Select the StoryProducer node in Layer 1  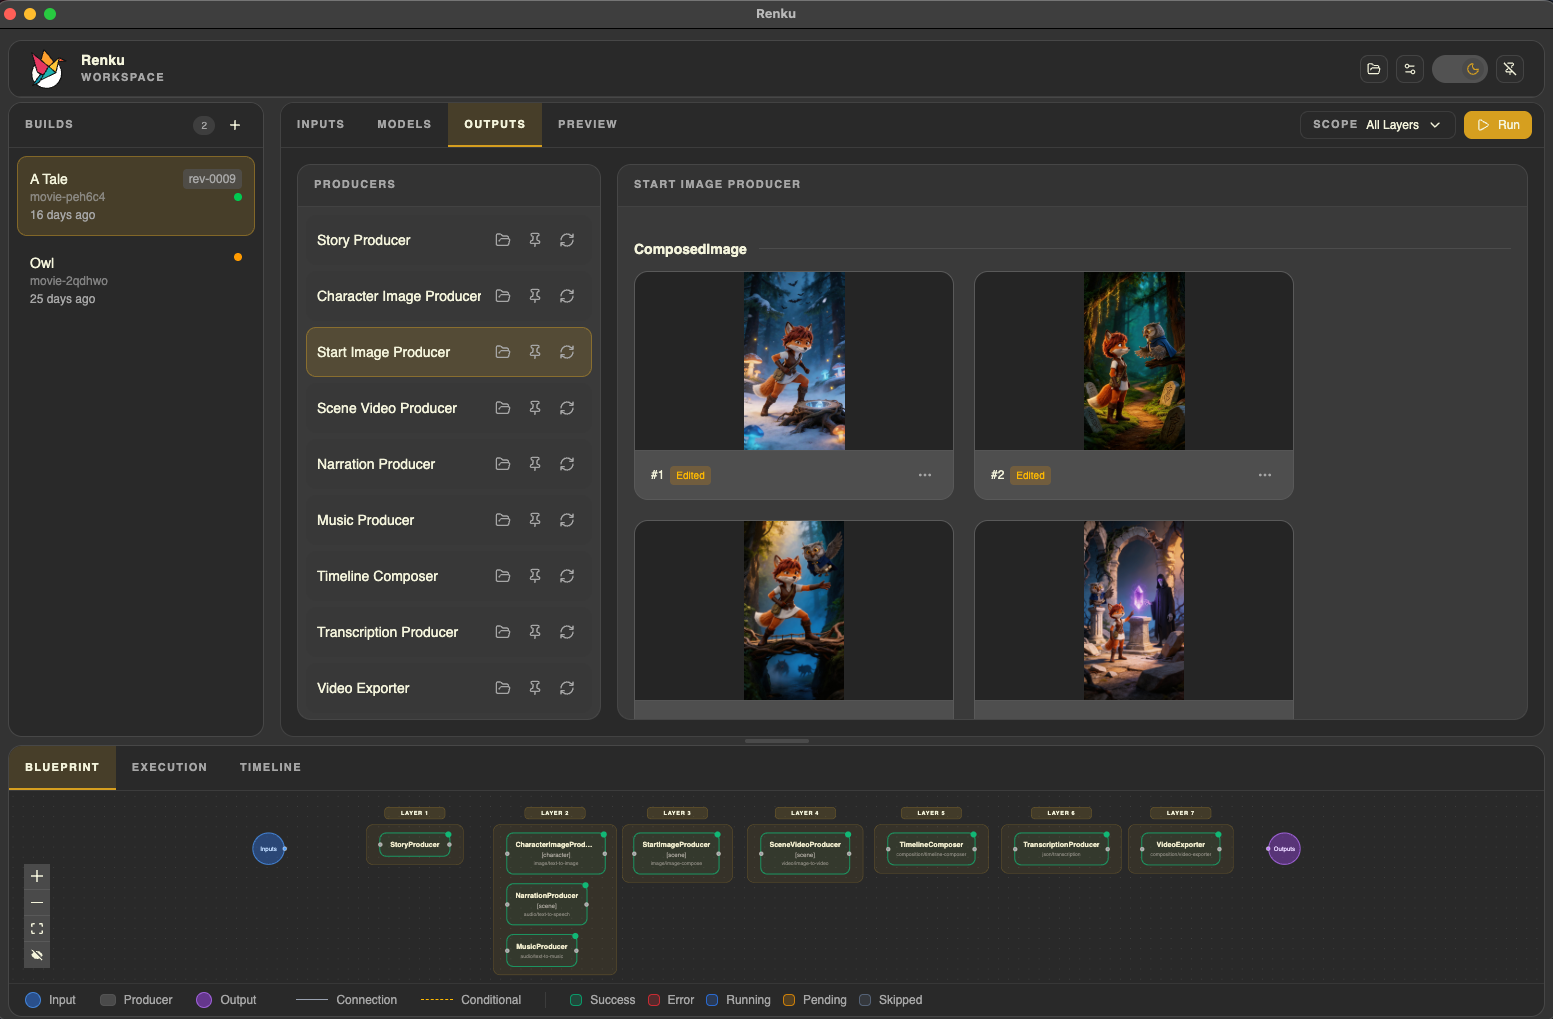tap(415, 845)
